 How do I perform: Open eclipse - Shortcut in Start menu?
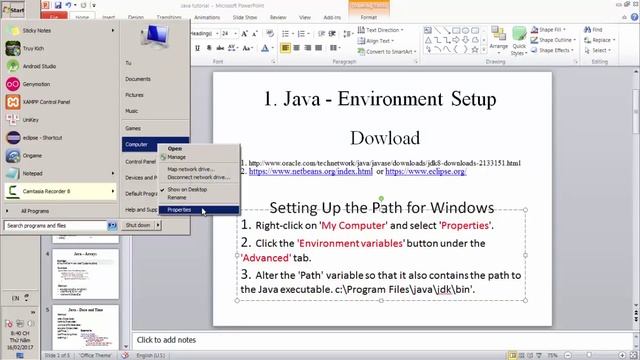pos(60,138)
